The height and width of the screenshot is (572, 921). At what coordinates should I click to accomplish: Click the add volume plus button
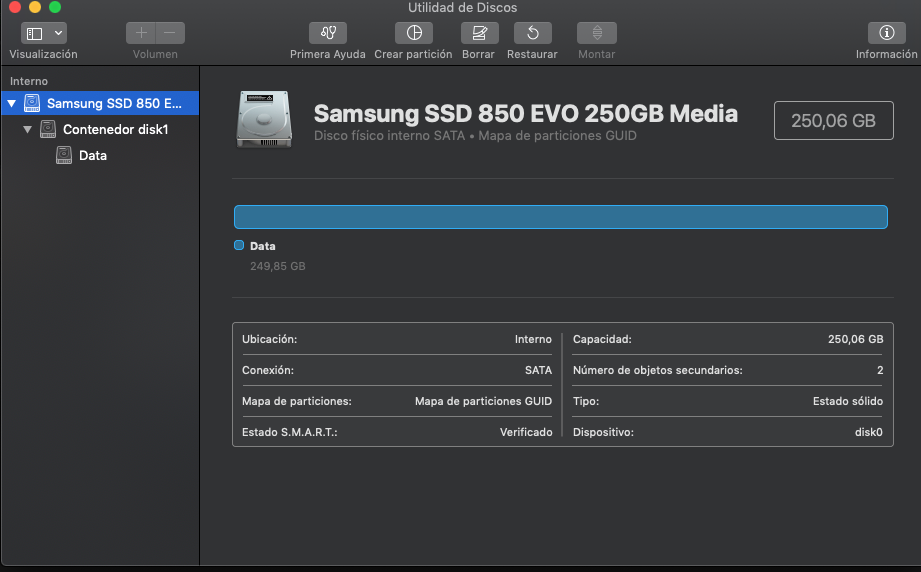tap(141, 33)
